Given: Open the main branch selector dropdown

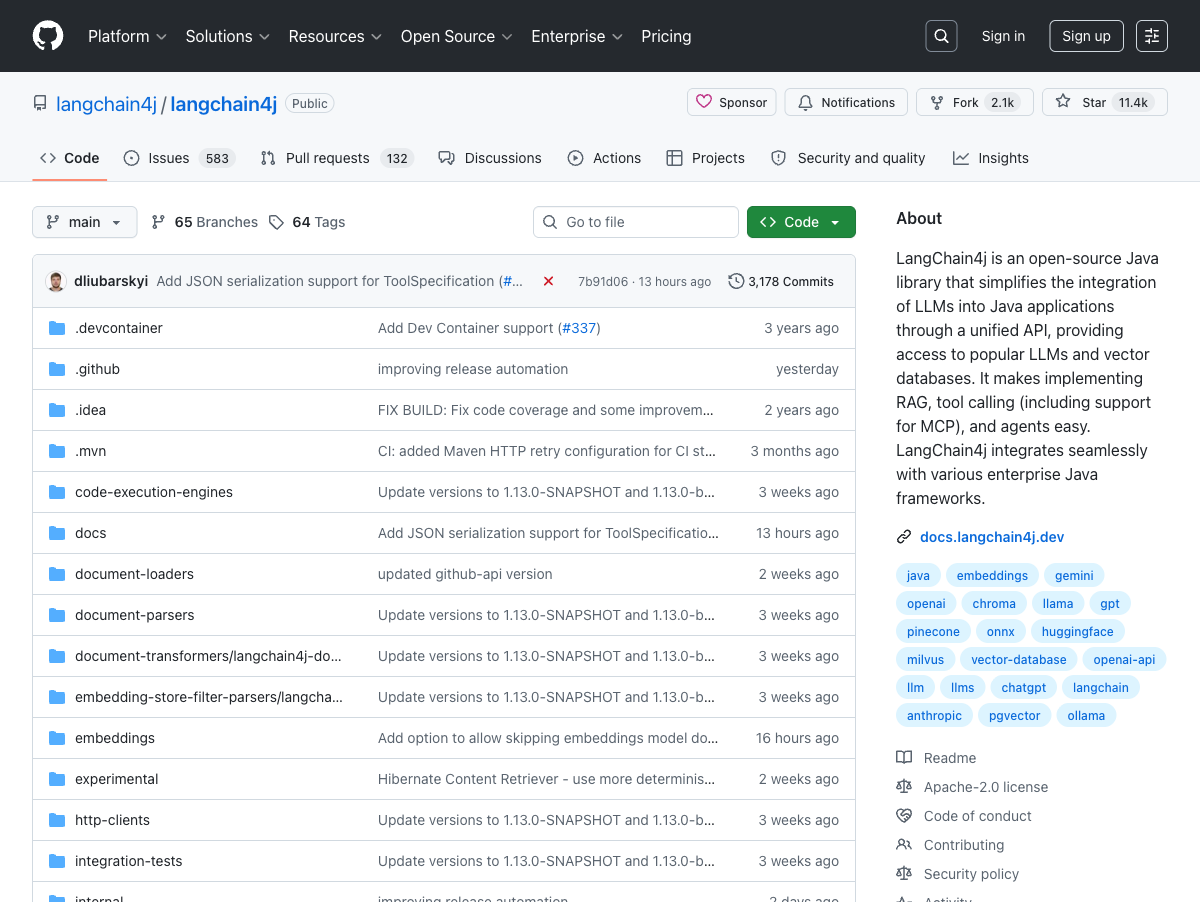Looking at the screenshot, I should (x=84, y=222).
